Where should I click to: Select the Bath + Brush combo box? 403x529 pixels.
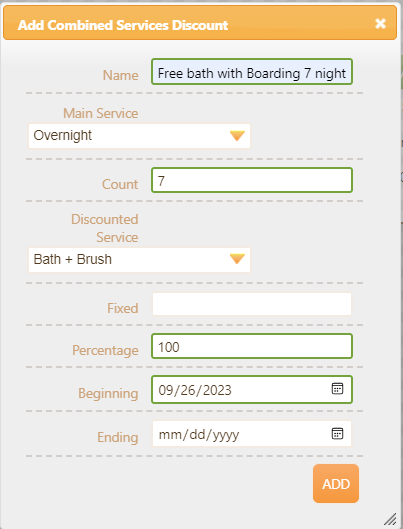[139, 260]
